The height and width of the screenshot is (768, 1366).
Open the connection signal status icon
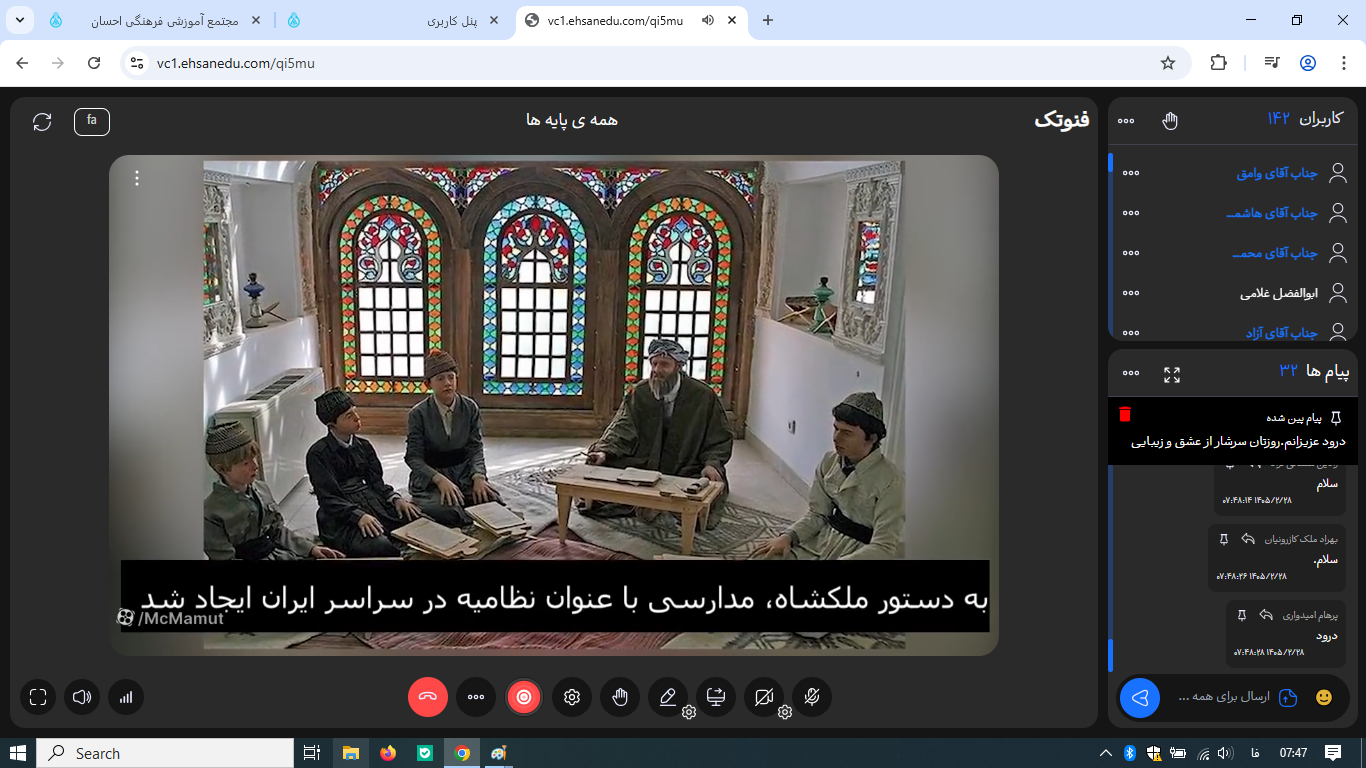(126, 697)
